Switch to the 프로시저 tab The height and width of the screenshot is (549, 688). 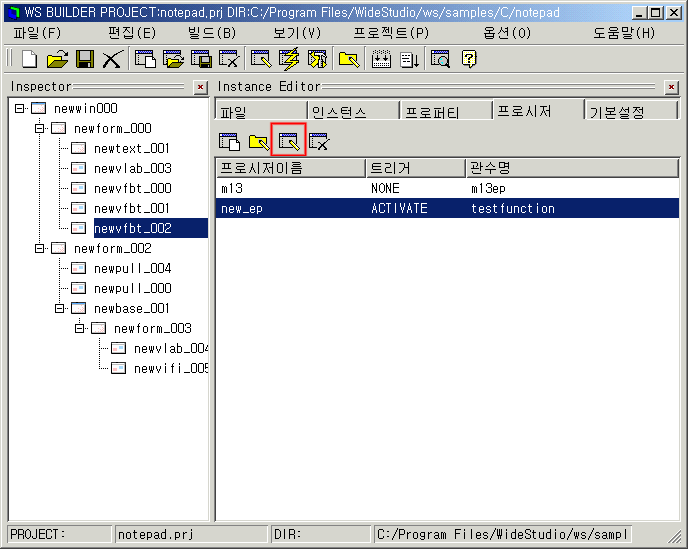539,109
